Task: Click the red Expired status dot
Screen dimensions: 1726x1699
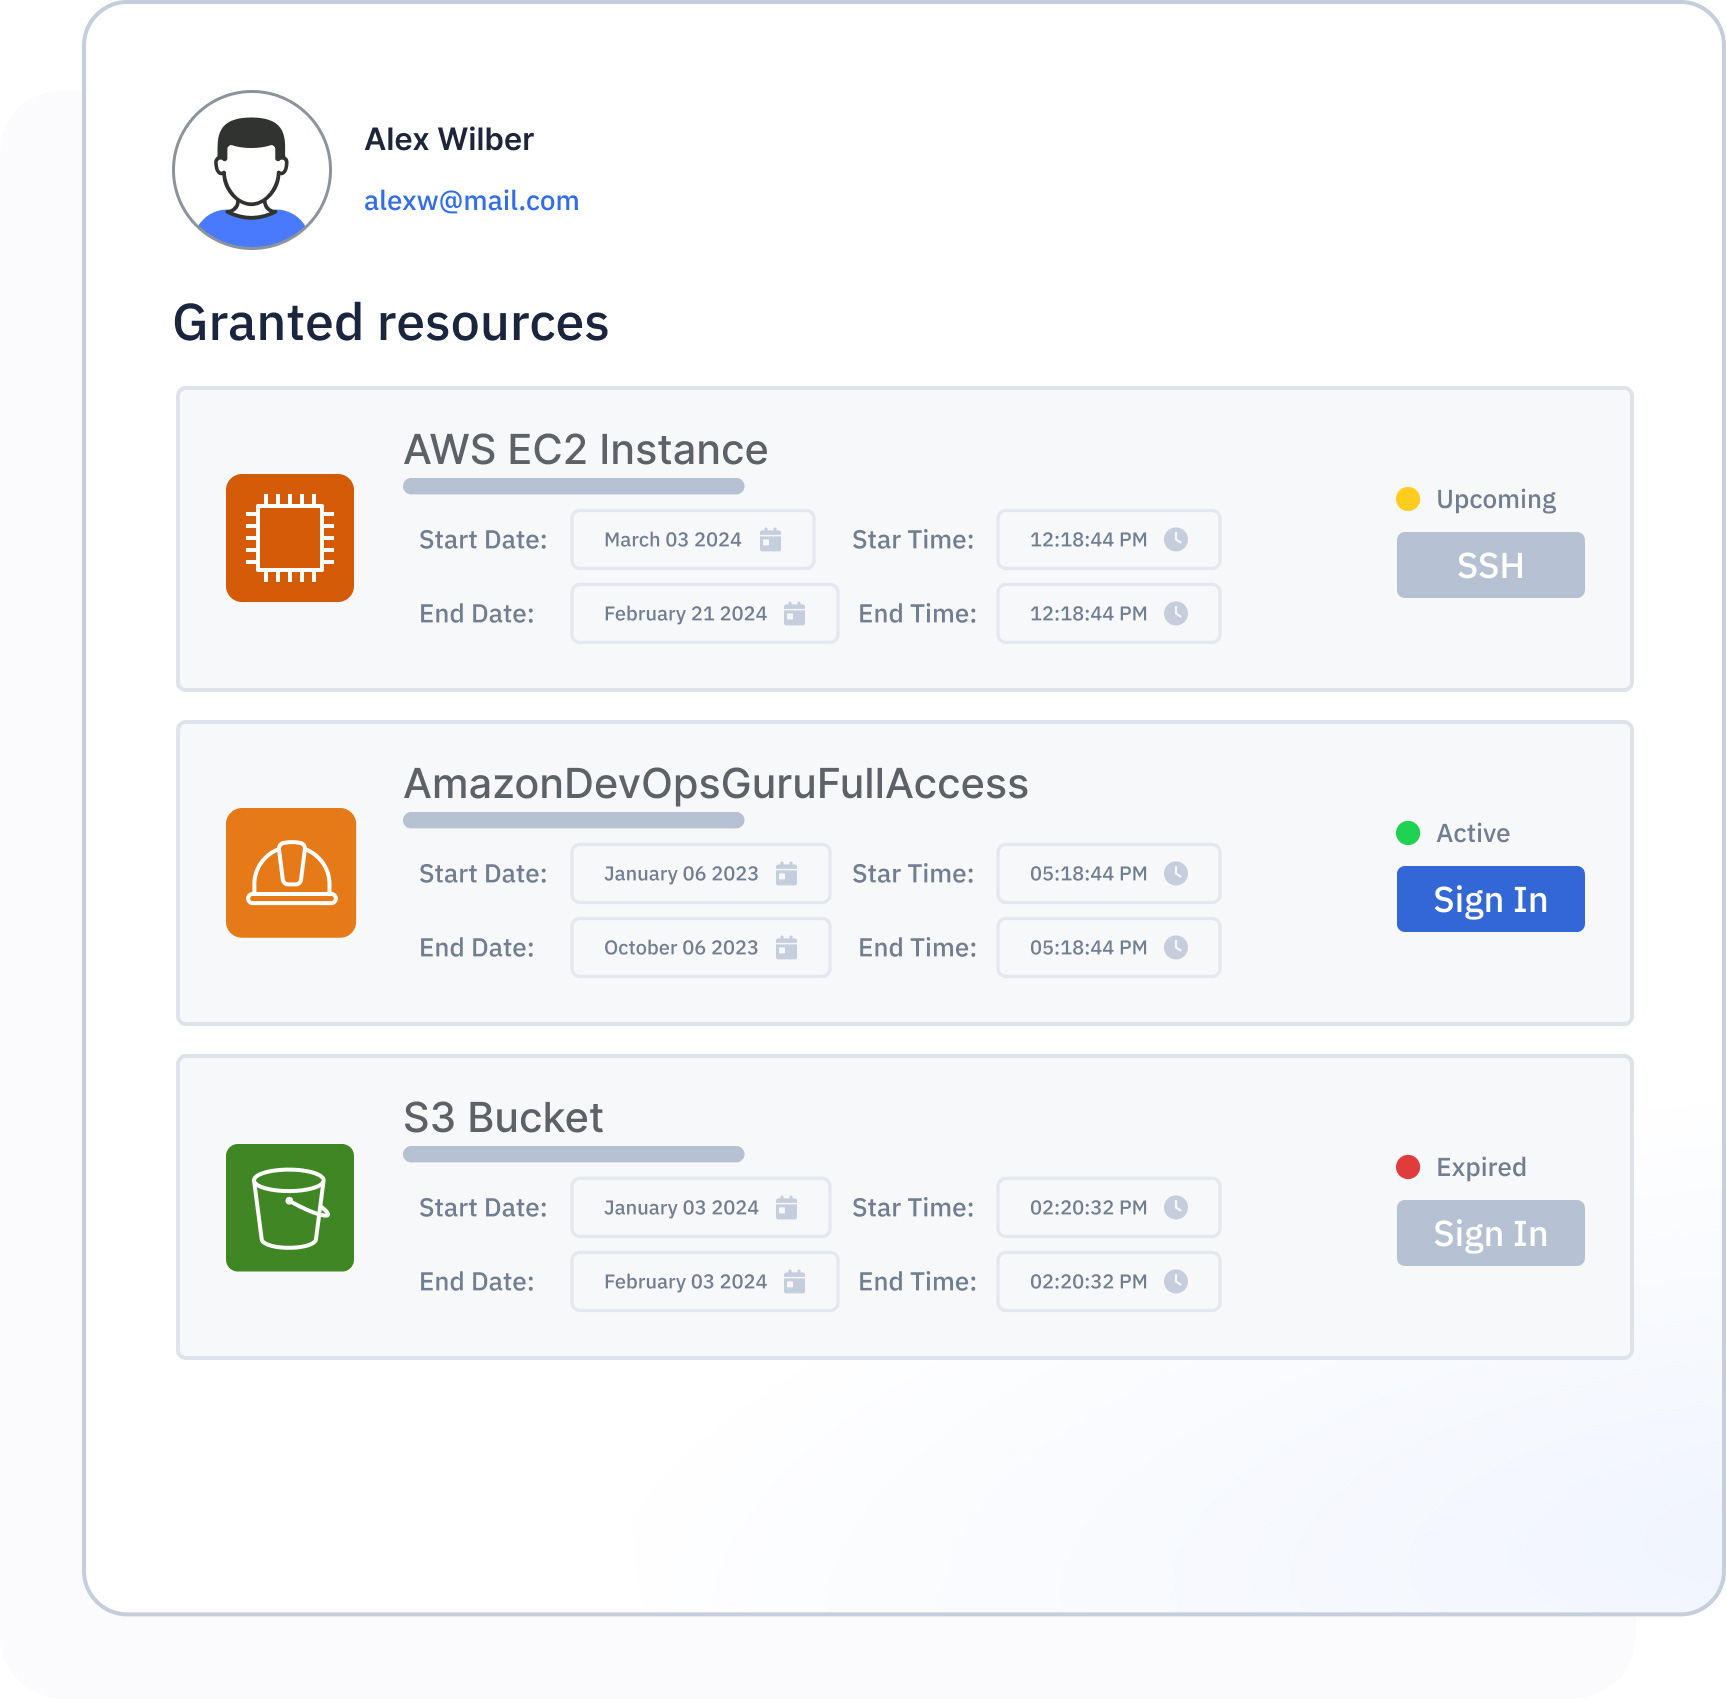Action: [x=1408, y=1167]
